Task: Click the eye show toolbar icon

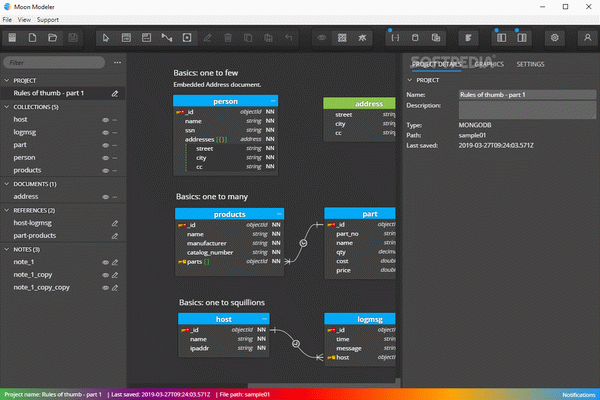Action: 321,38
